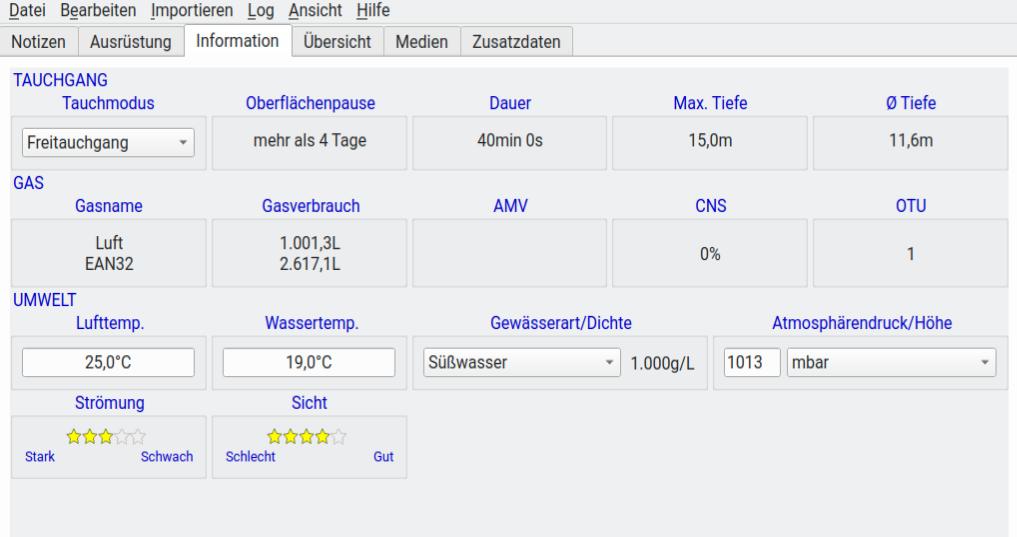Open the mbar pressure unit dropdown
The width and height of the screenshot is (1017, 537).
point(891,363)
